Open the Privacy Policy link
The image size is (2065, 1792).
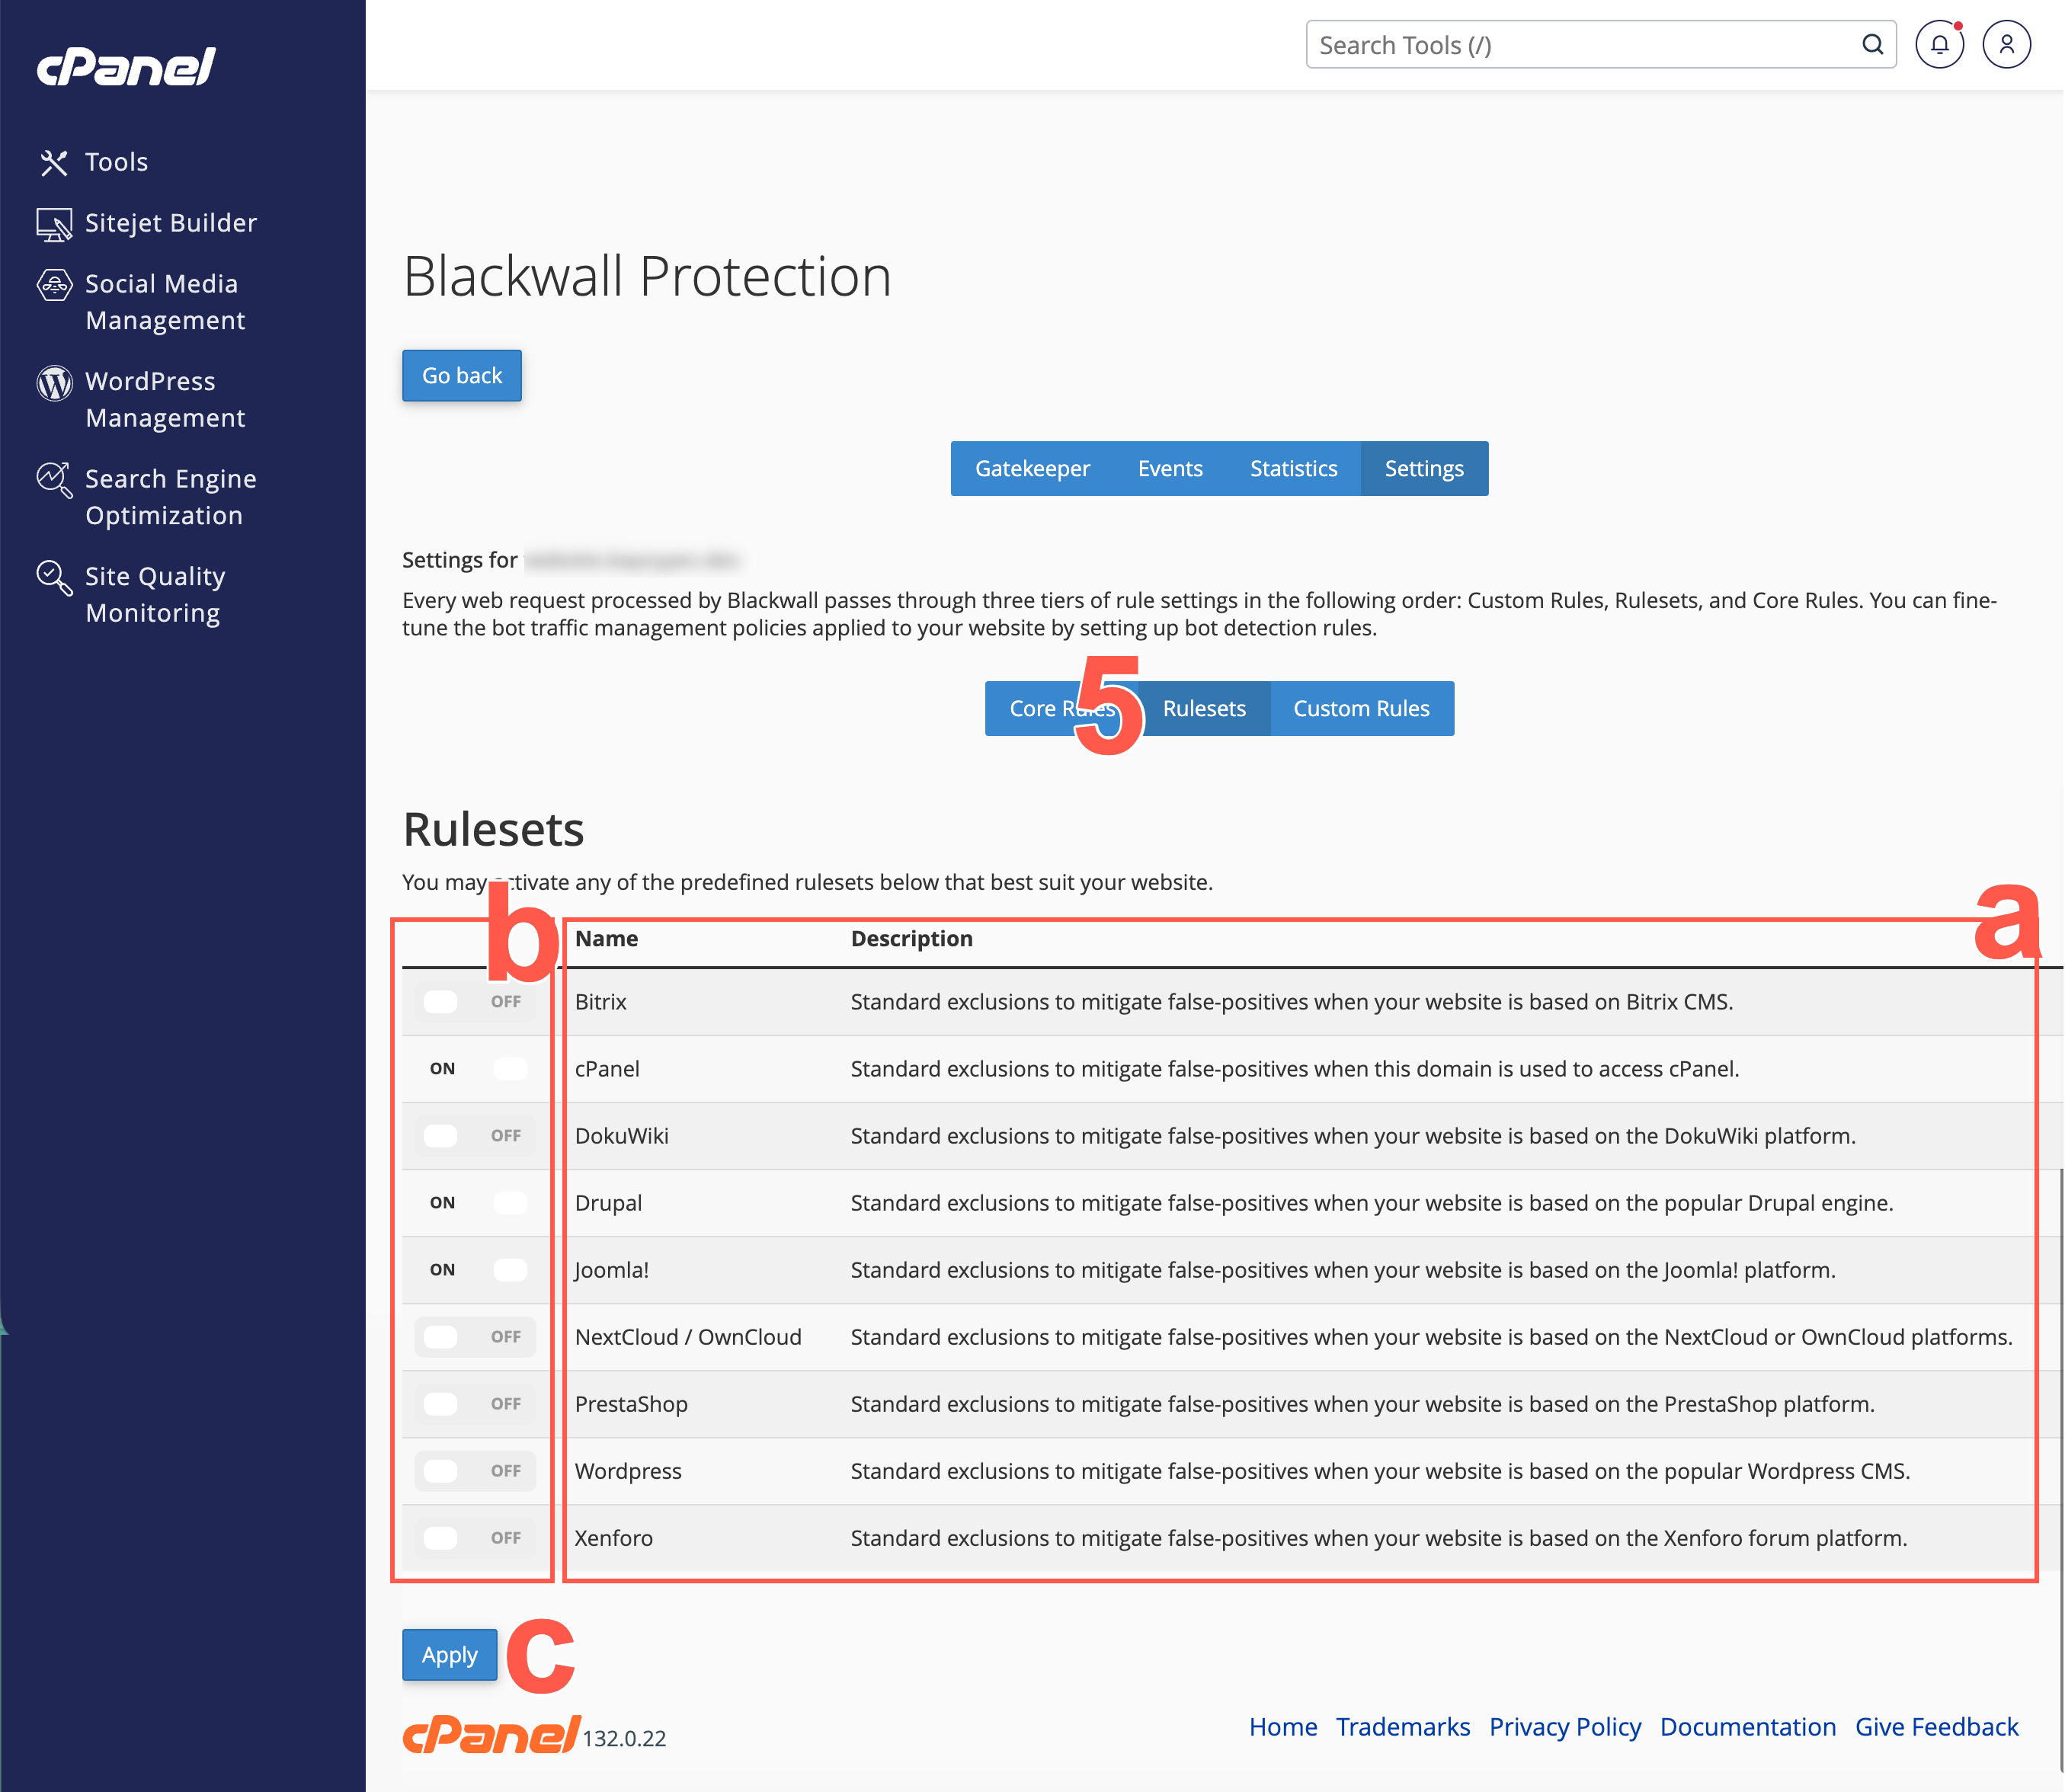[1565, 1727]
